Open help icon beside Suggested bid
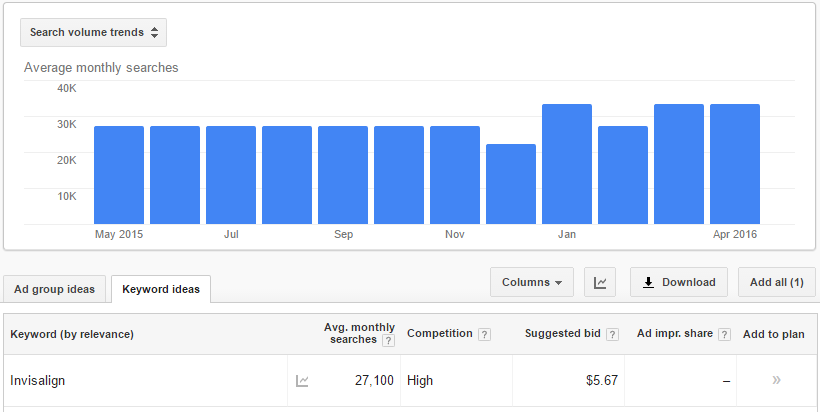 click(x=612, y=335)
